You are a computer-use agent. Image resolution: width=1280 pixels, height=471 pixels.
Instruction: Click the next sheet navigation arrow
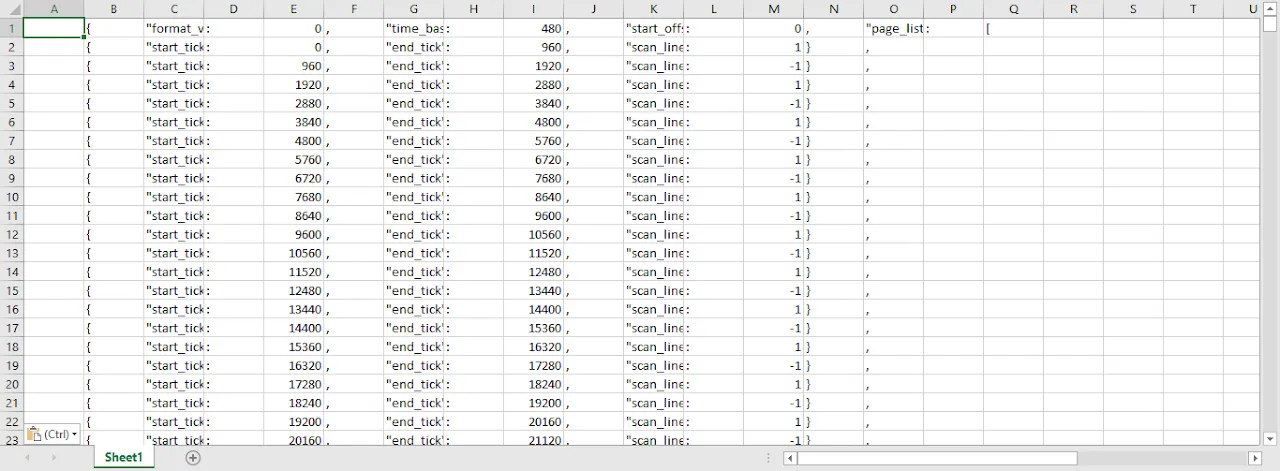[53, 458]
